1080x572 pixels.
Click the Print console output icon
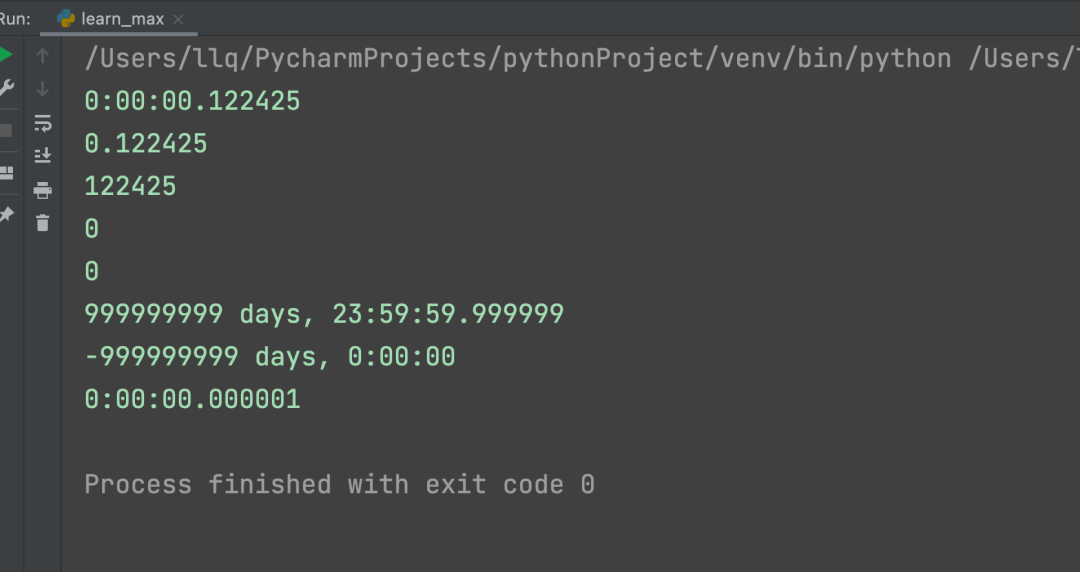[42, 190]
